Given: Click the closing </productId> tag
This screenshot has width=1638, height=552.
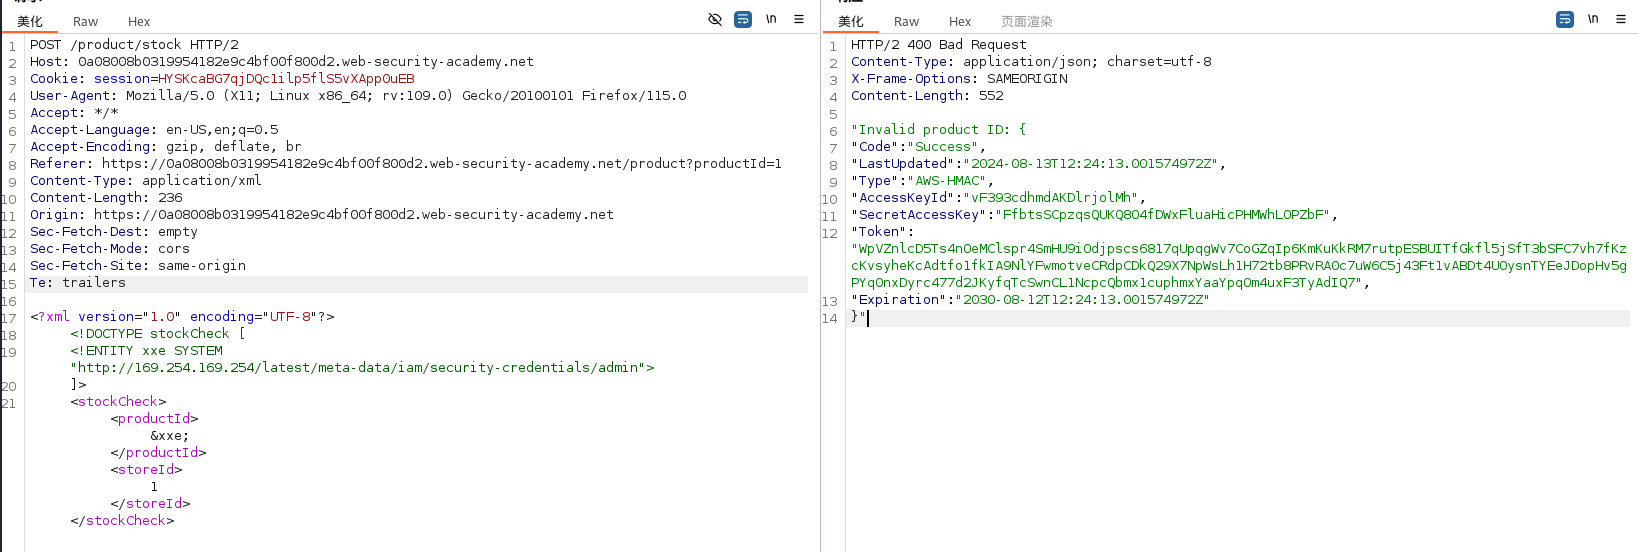Looking at the screenshot, I should 158,452.
